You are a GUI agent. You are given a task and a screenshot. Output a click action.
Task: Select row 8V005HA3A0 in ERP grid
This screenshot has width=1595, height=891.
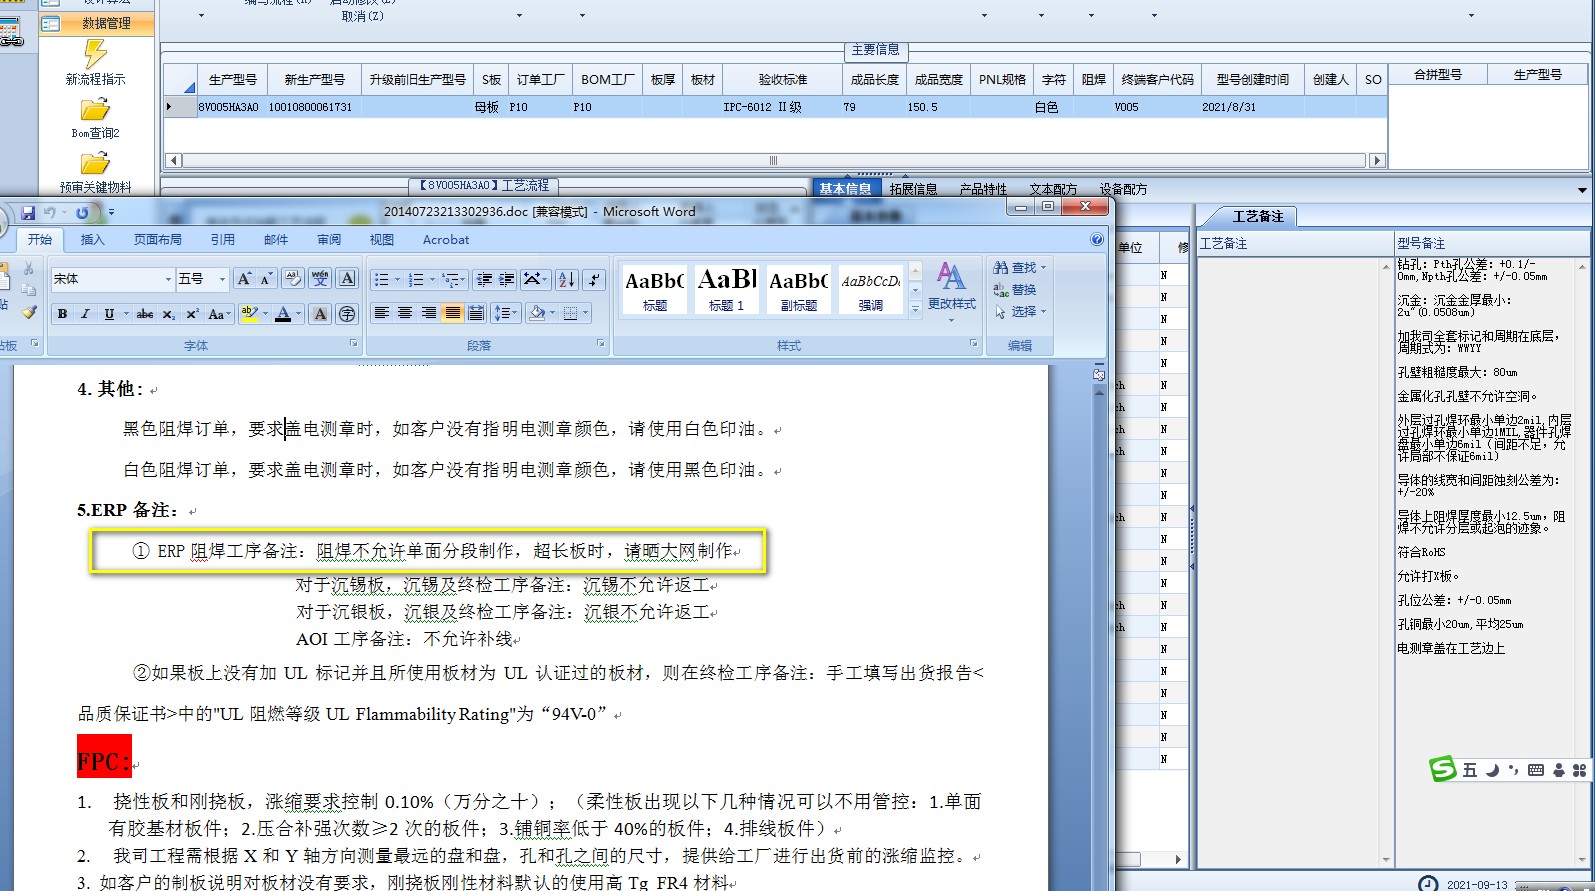click(x=775, y=107)
